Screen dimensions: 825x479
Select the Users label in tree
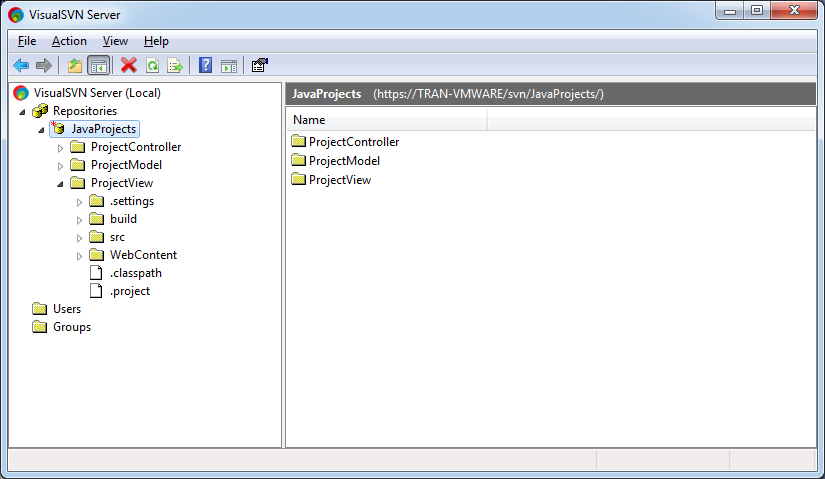coord(67,309)
